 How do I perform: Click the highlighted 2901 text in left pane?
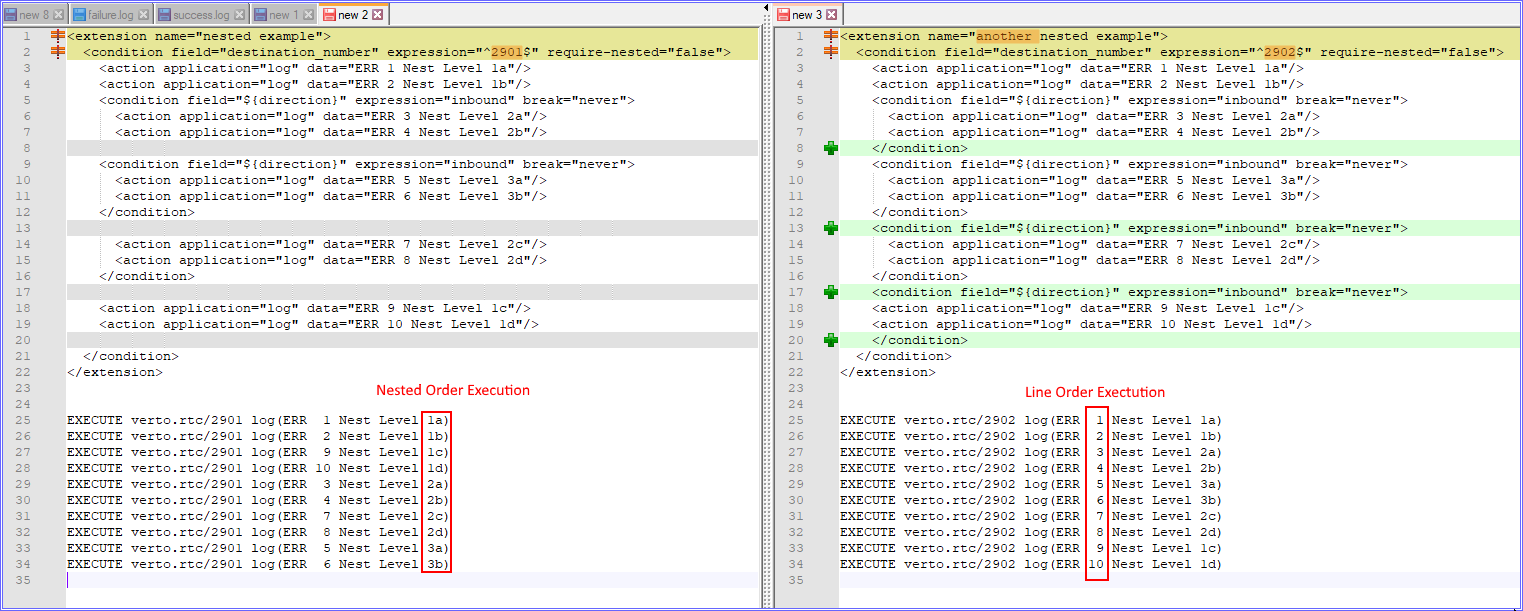click(x=506, y=52)
